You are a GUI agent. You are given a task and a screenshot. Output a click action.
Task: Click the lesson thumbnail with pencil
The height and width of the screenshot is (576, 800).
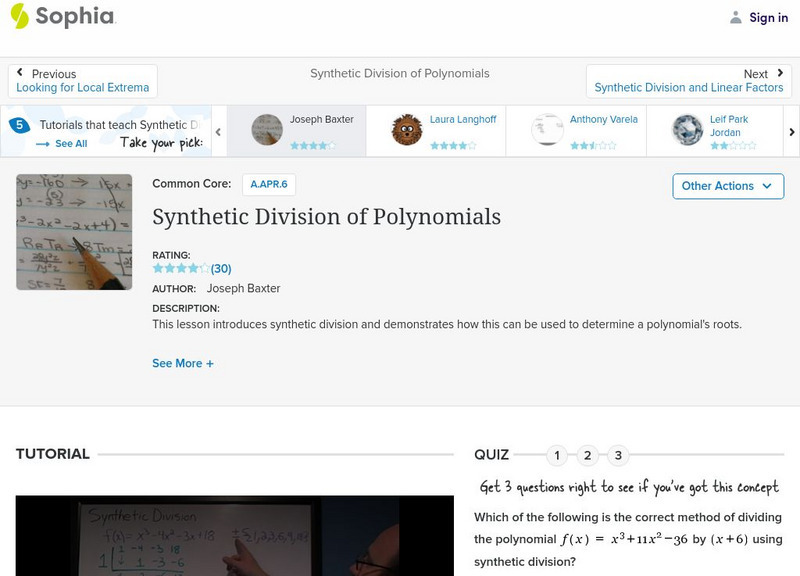coord(74,232)
